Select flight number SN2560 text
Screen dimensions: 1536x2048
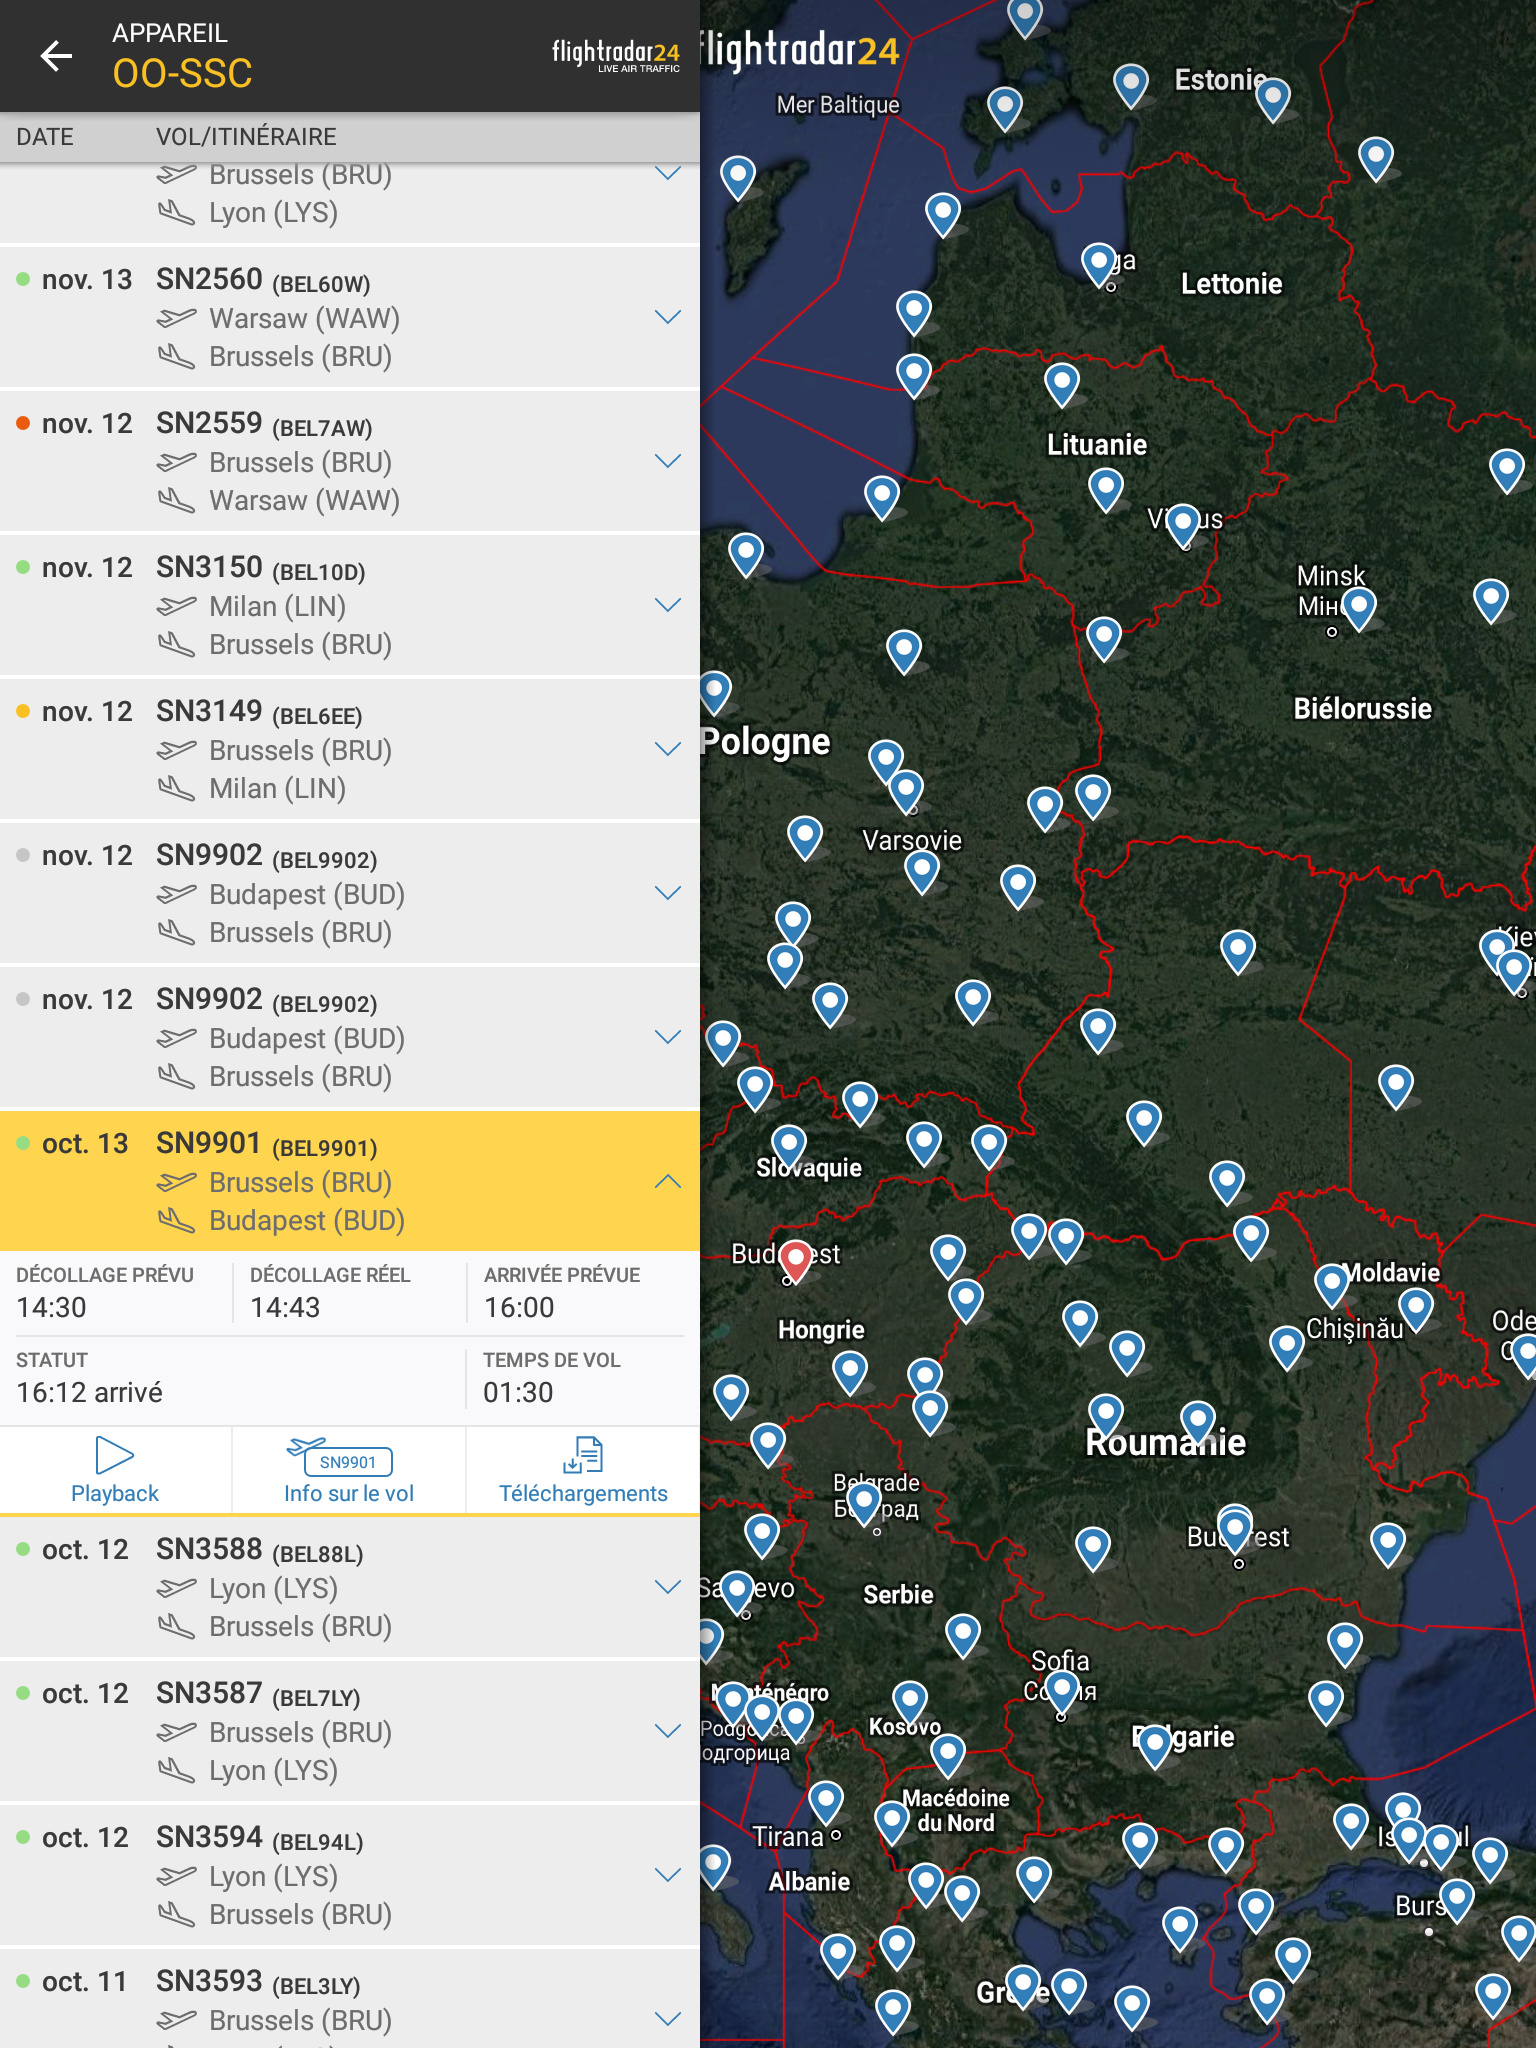pyautogui.click(x=209, y=279)
